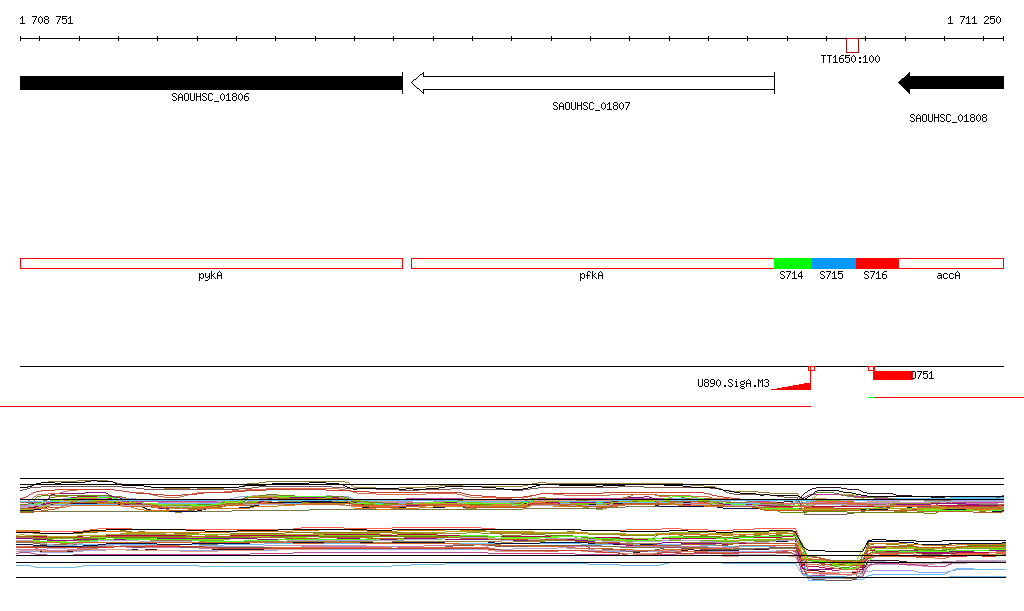Click the U890.SigA.M3 red promoter triangle
This screenshot has width=1024, height=611.
click(795, 385)
